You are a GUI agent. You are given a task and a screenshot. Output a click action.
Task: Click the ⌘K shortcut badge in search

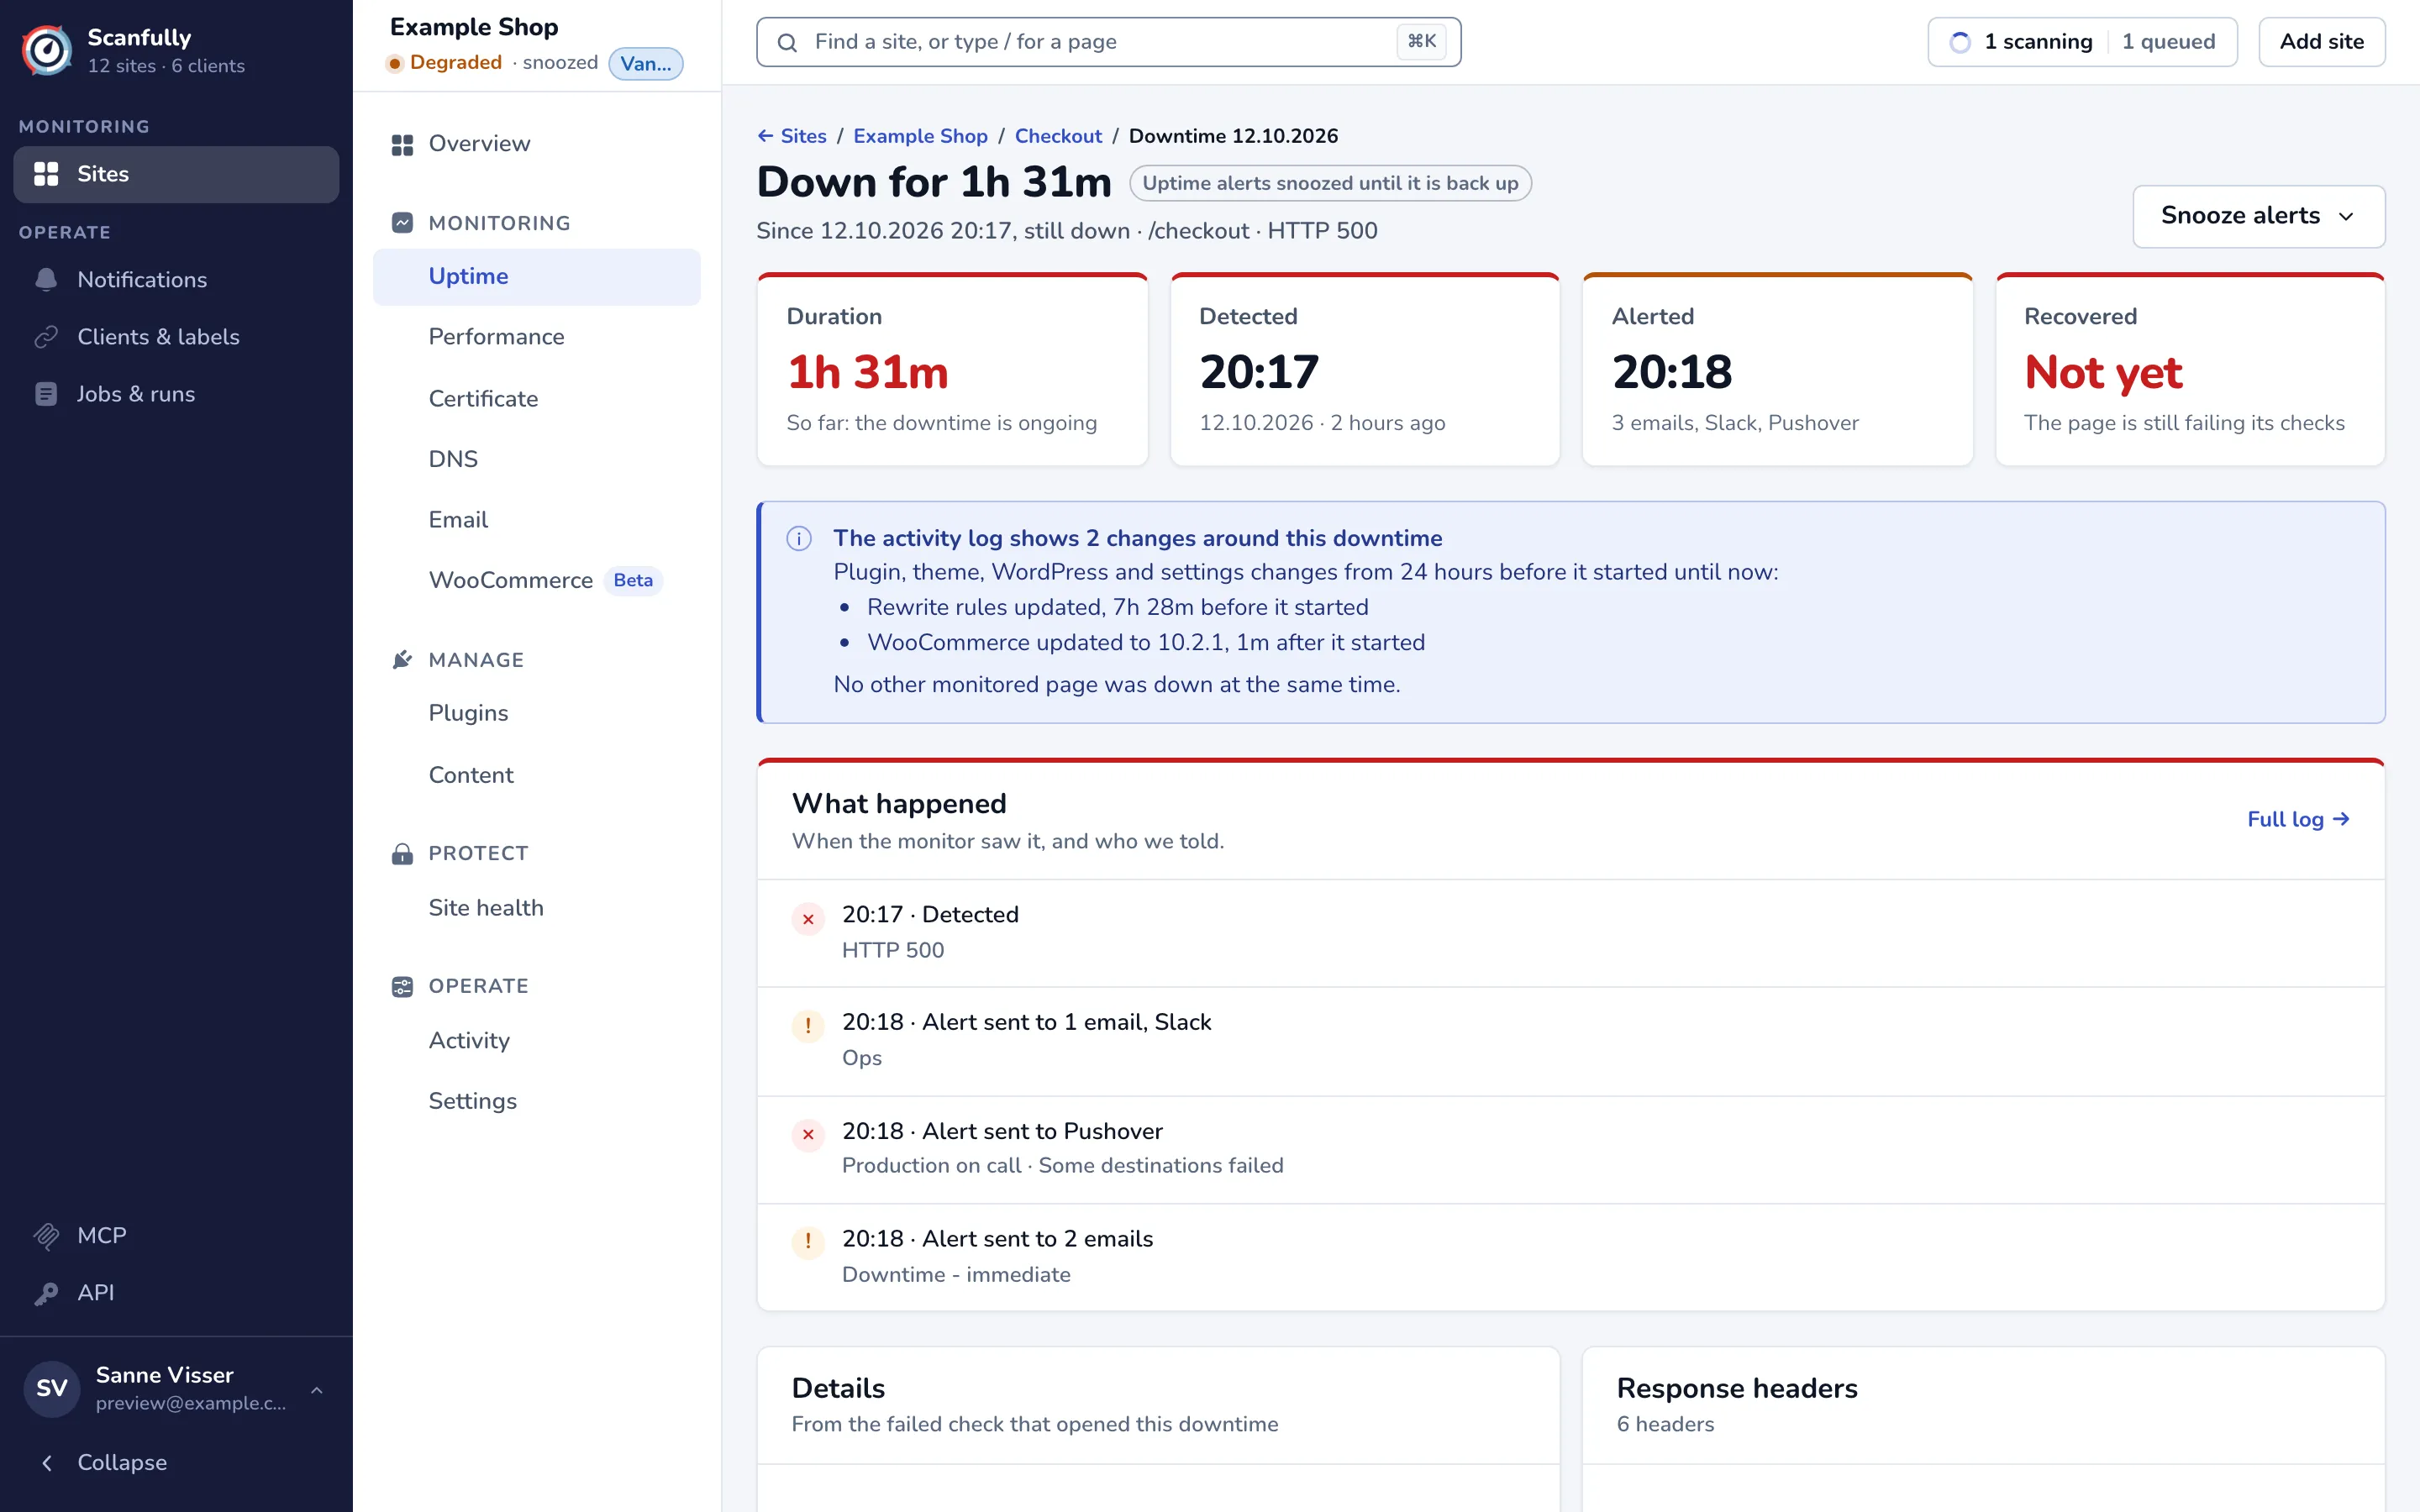click(1421, 42)
